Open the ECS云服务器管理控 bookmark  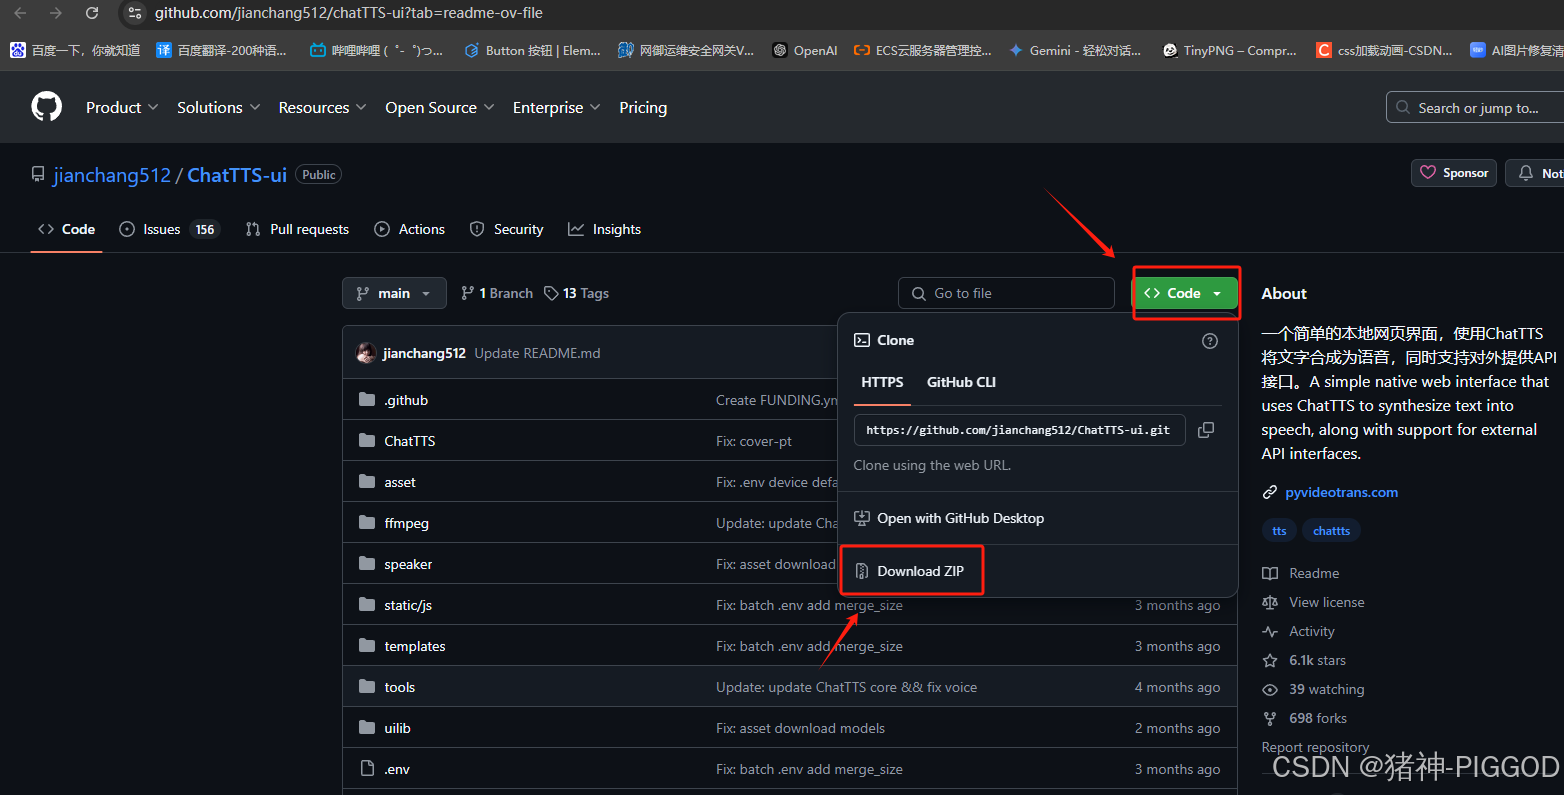tap(922, 50)
